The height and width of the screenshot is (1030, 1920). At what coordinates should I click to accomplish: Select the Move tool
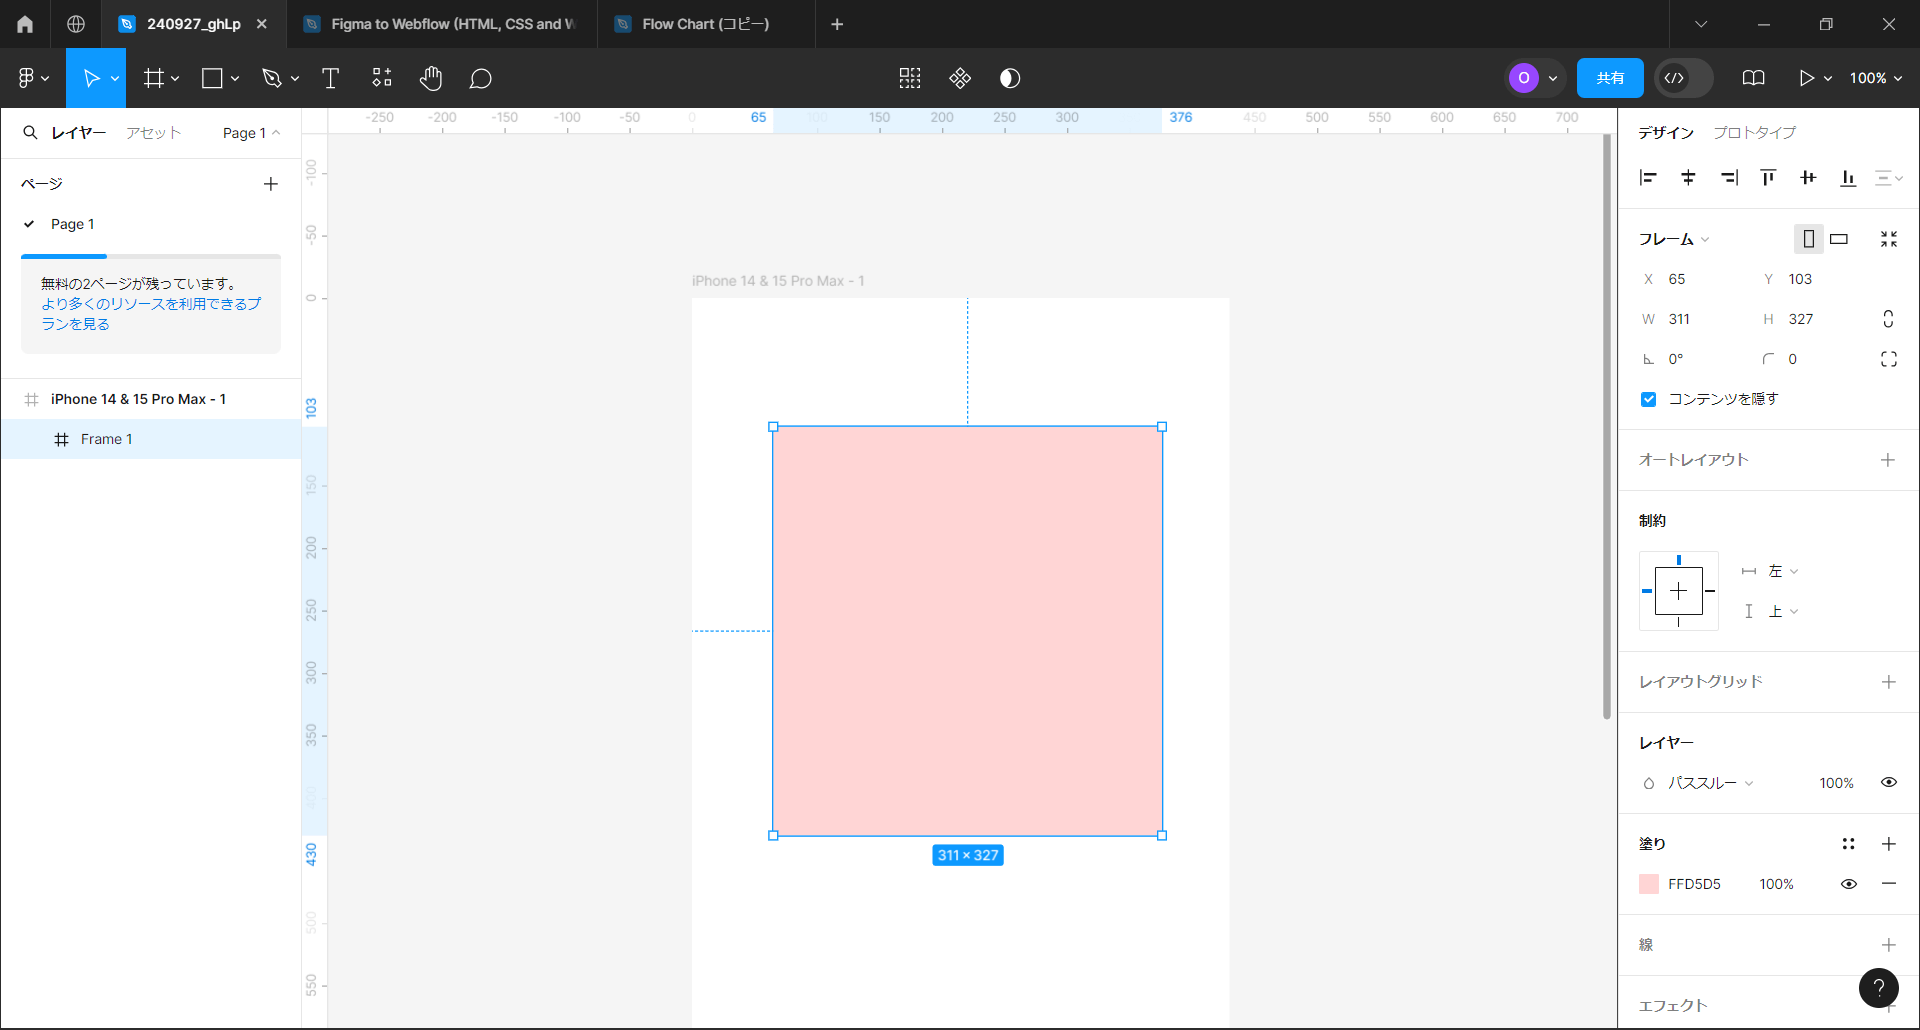point(90,78)
